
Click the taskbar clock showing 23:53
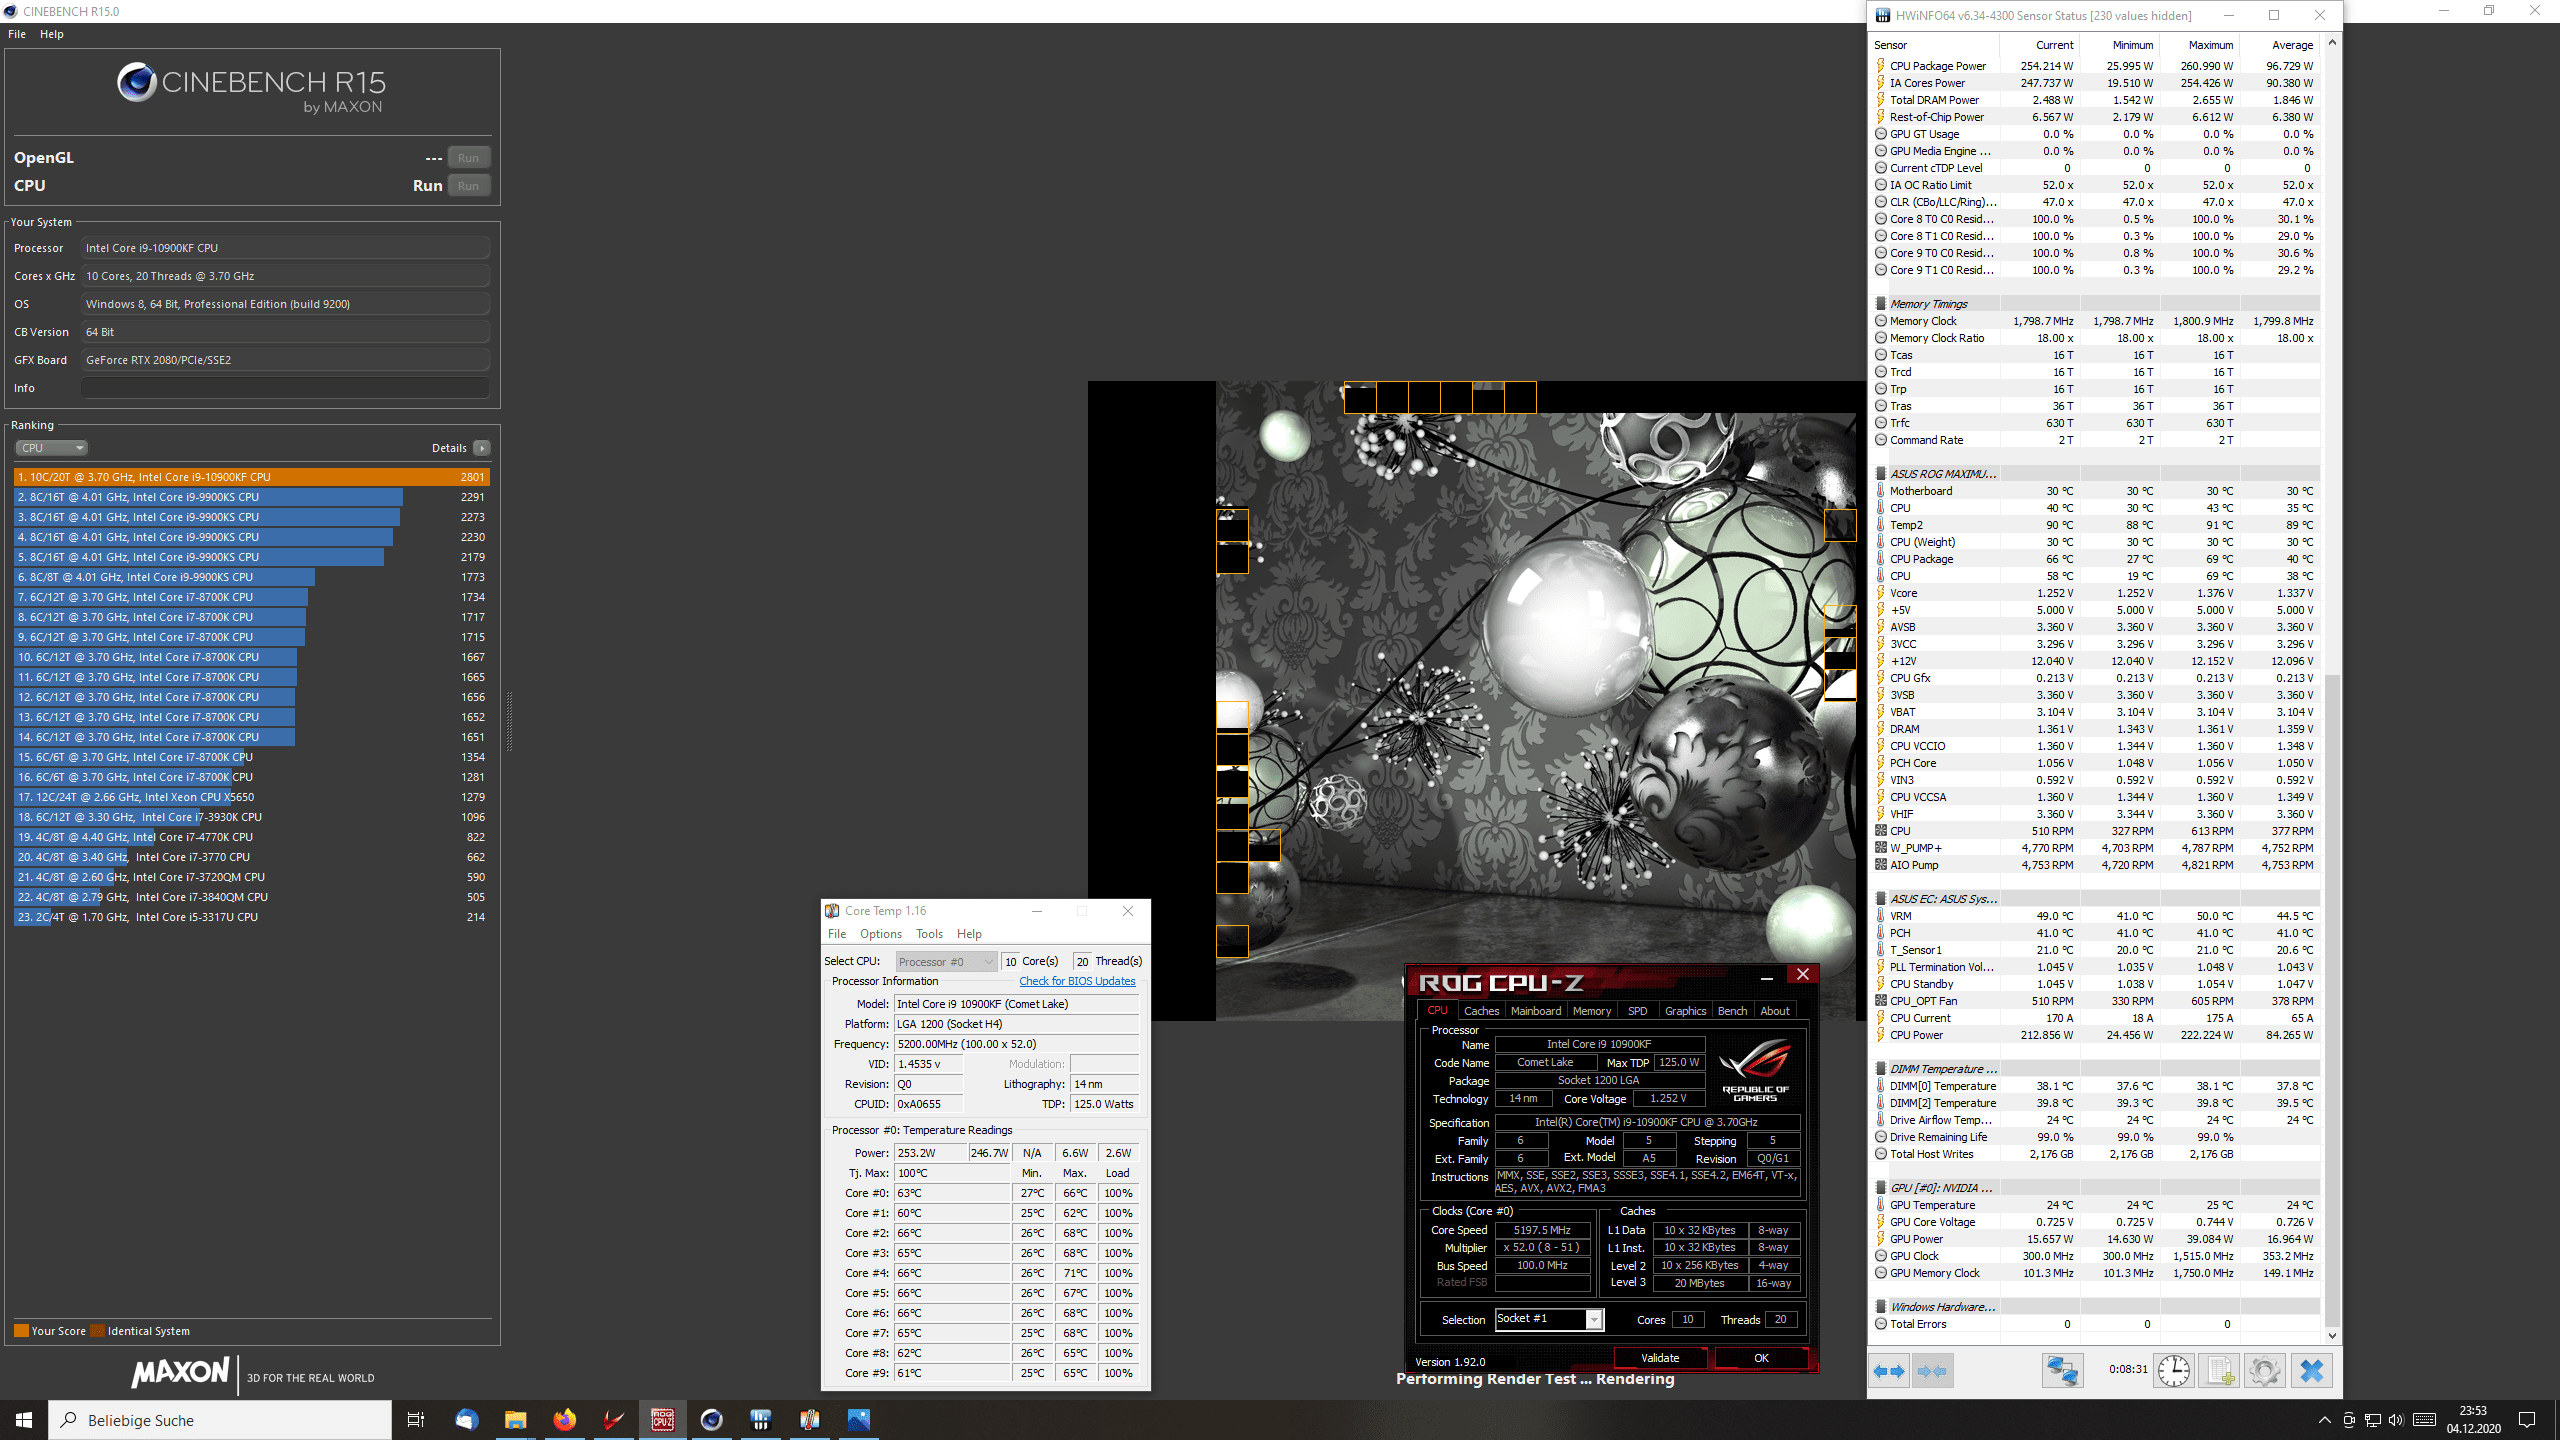pos(2473,1420)
